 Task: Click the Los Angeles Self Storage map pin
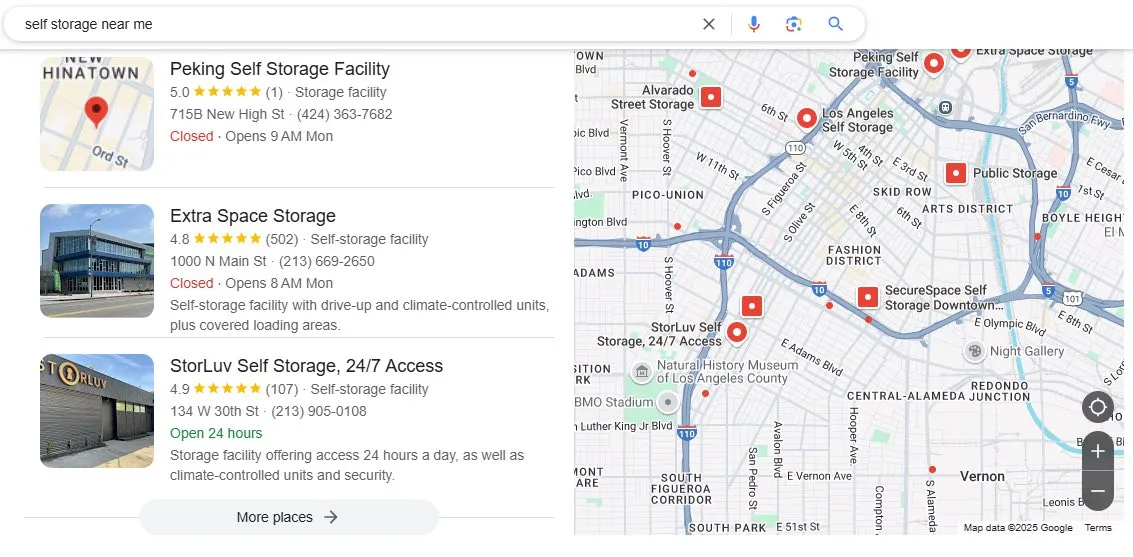point(807,118)
